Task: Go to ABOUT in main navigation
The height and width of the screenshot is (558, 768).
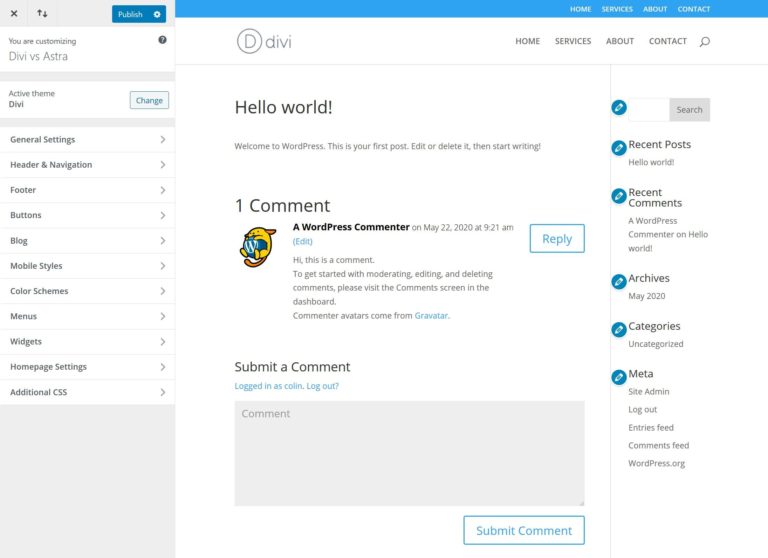Action: point(620,41)
